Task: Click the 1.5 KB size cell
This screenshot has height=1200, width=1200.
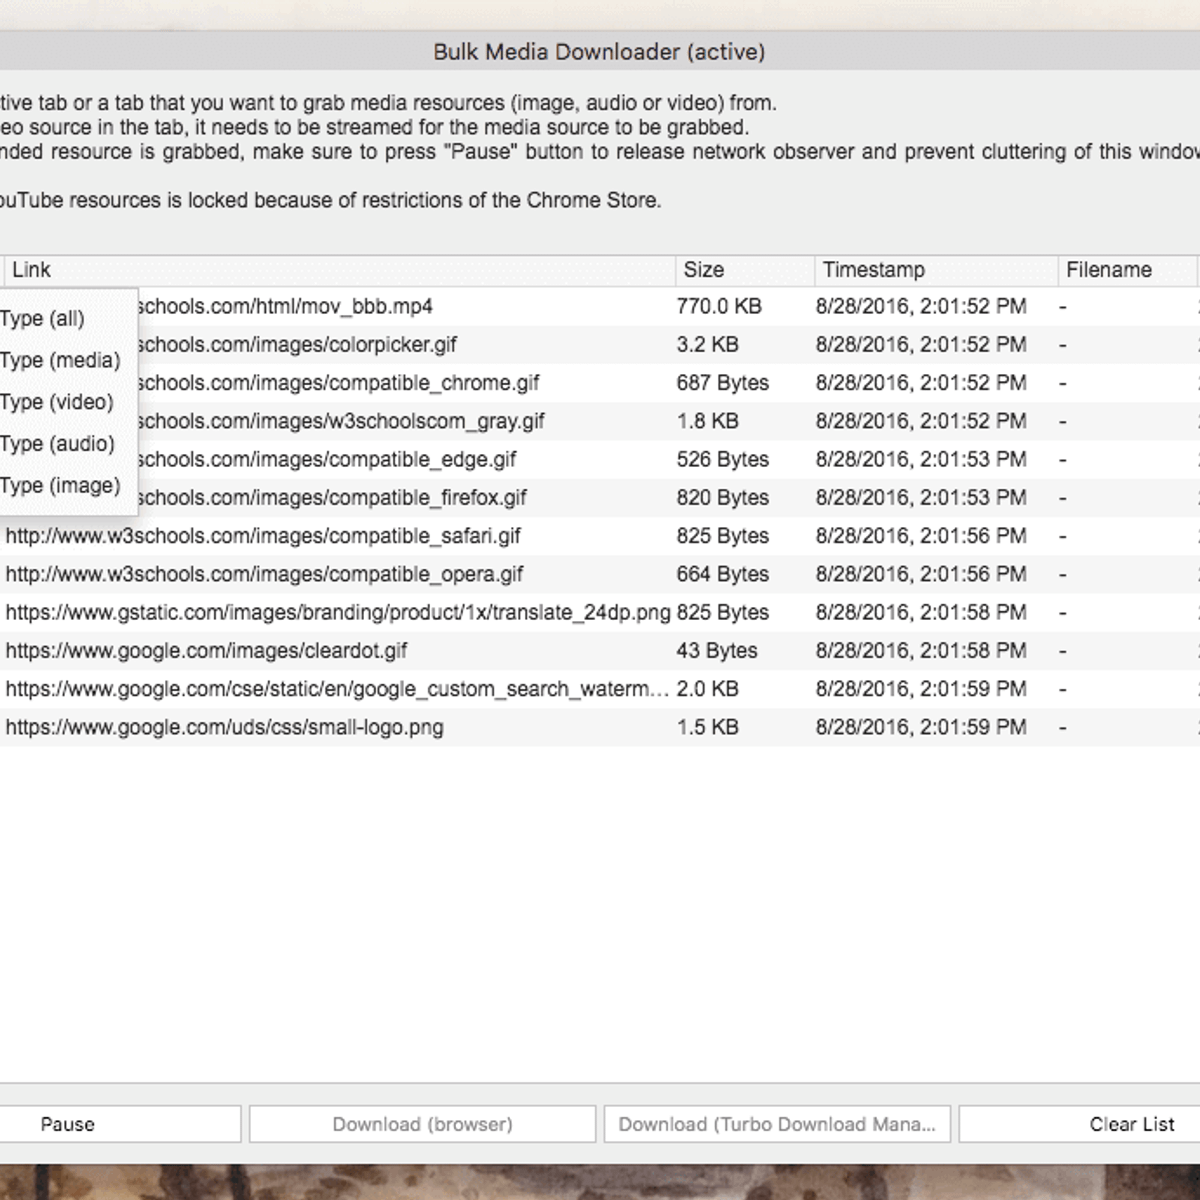Action: point(708,728)
